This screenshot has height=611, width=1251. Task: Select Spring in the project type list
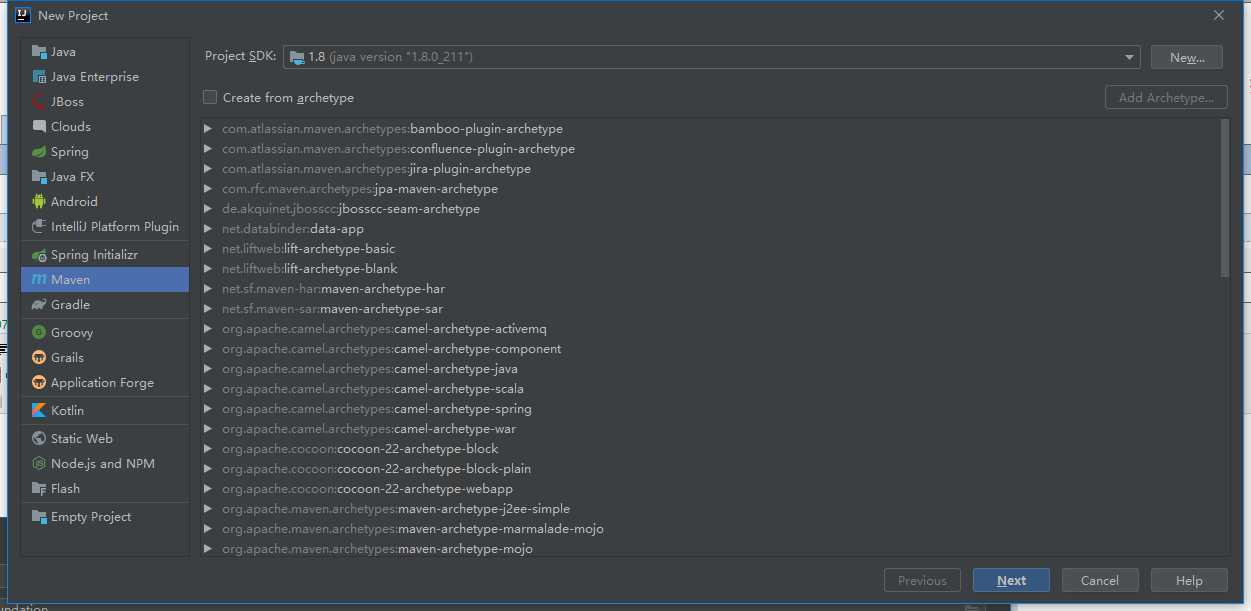105,152
